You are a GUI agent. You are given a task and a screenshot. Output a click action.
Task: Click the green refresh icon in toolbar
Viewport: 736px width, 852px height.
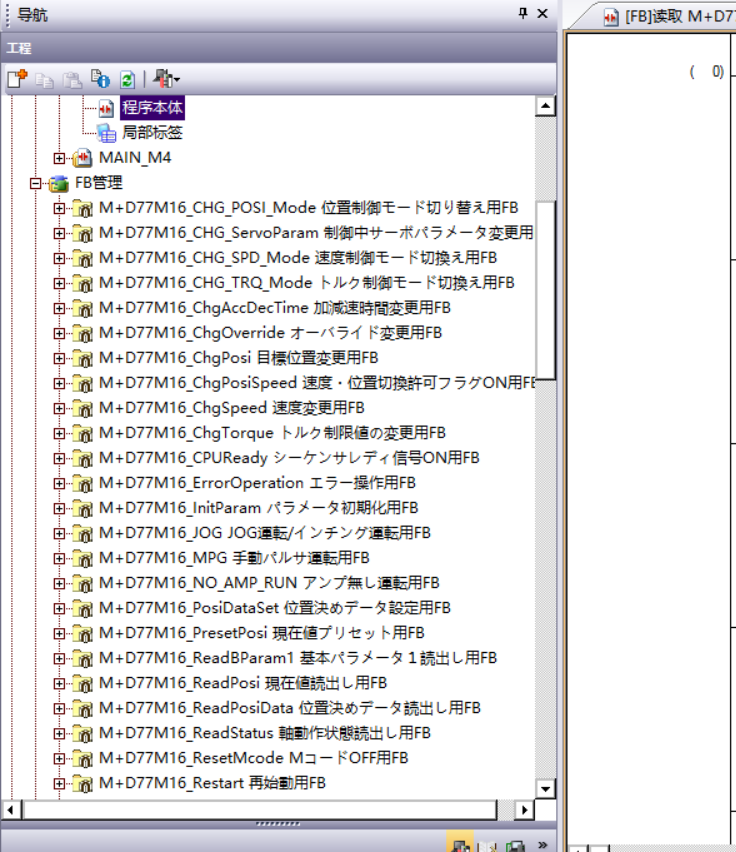pos(127,79)
